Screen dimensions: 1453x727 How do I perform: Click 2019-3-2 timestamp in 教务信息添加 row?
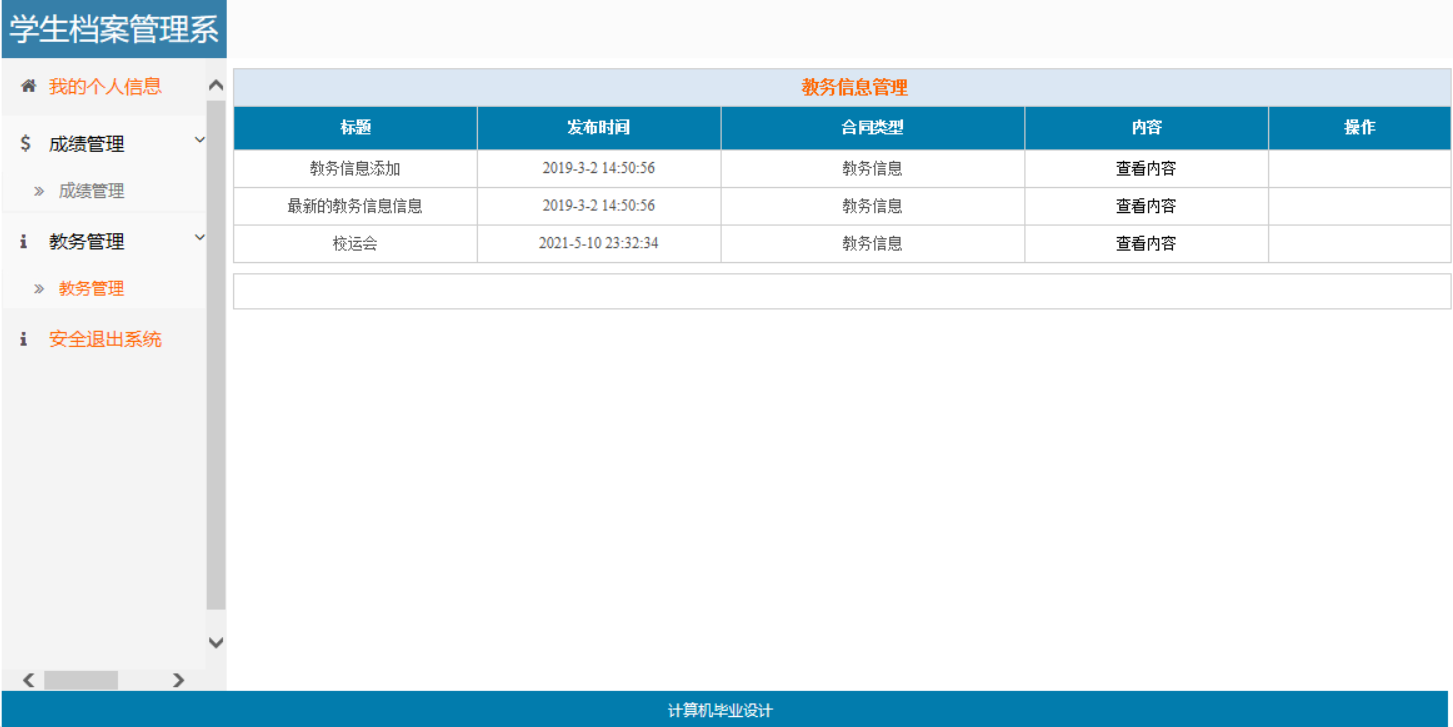tap(599, 169)
